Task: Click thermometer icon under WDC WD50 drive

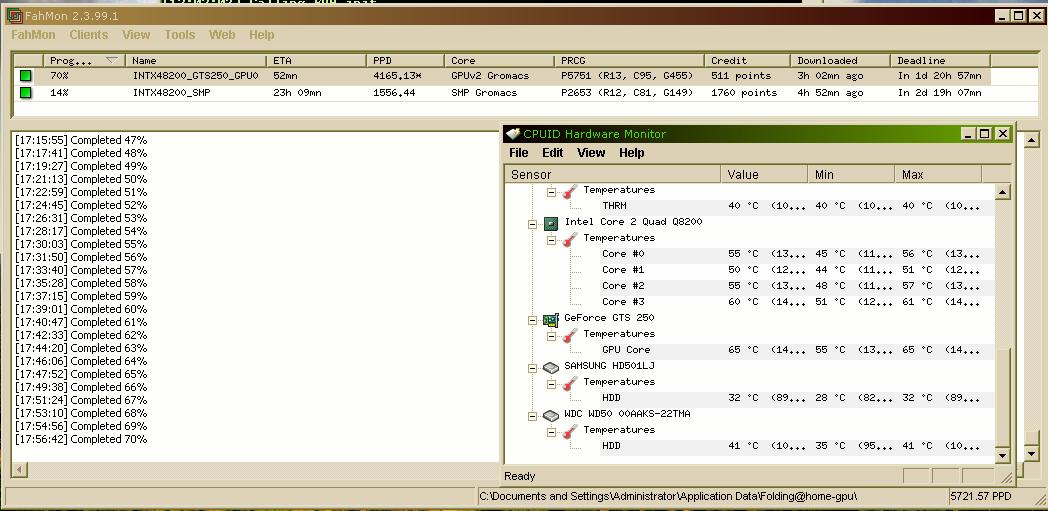Action: 569,432
